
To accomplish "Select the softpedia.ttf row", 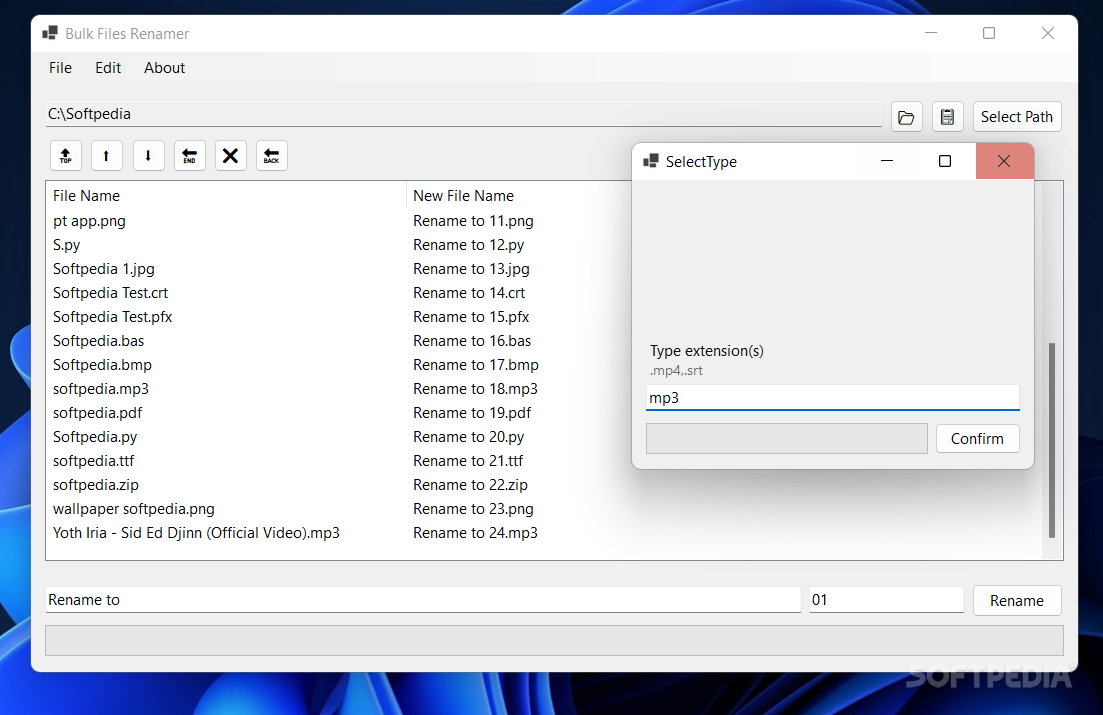I will coord(339,461).
